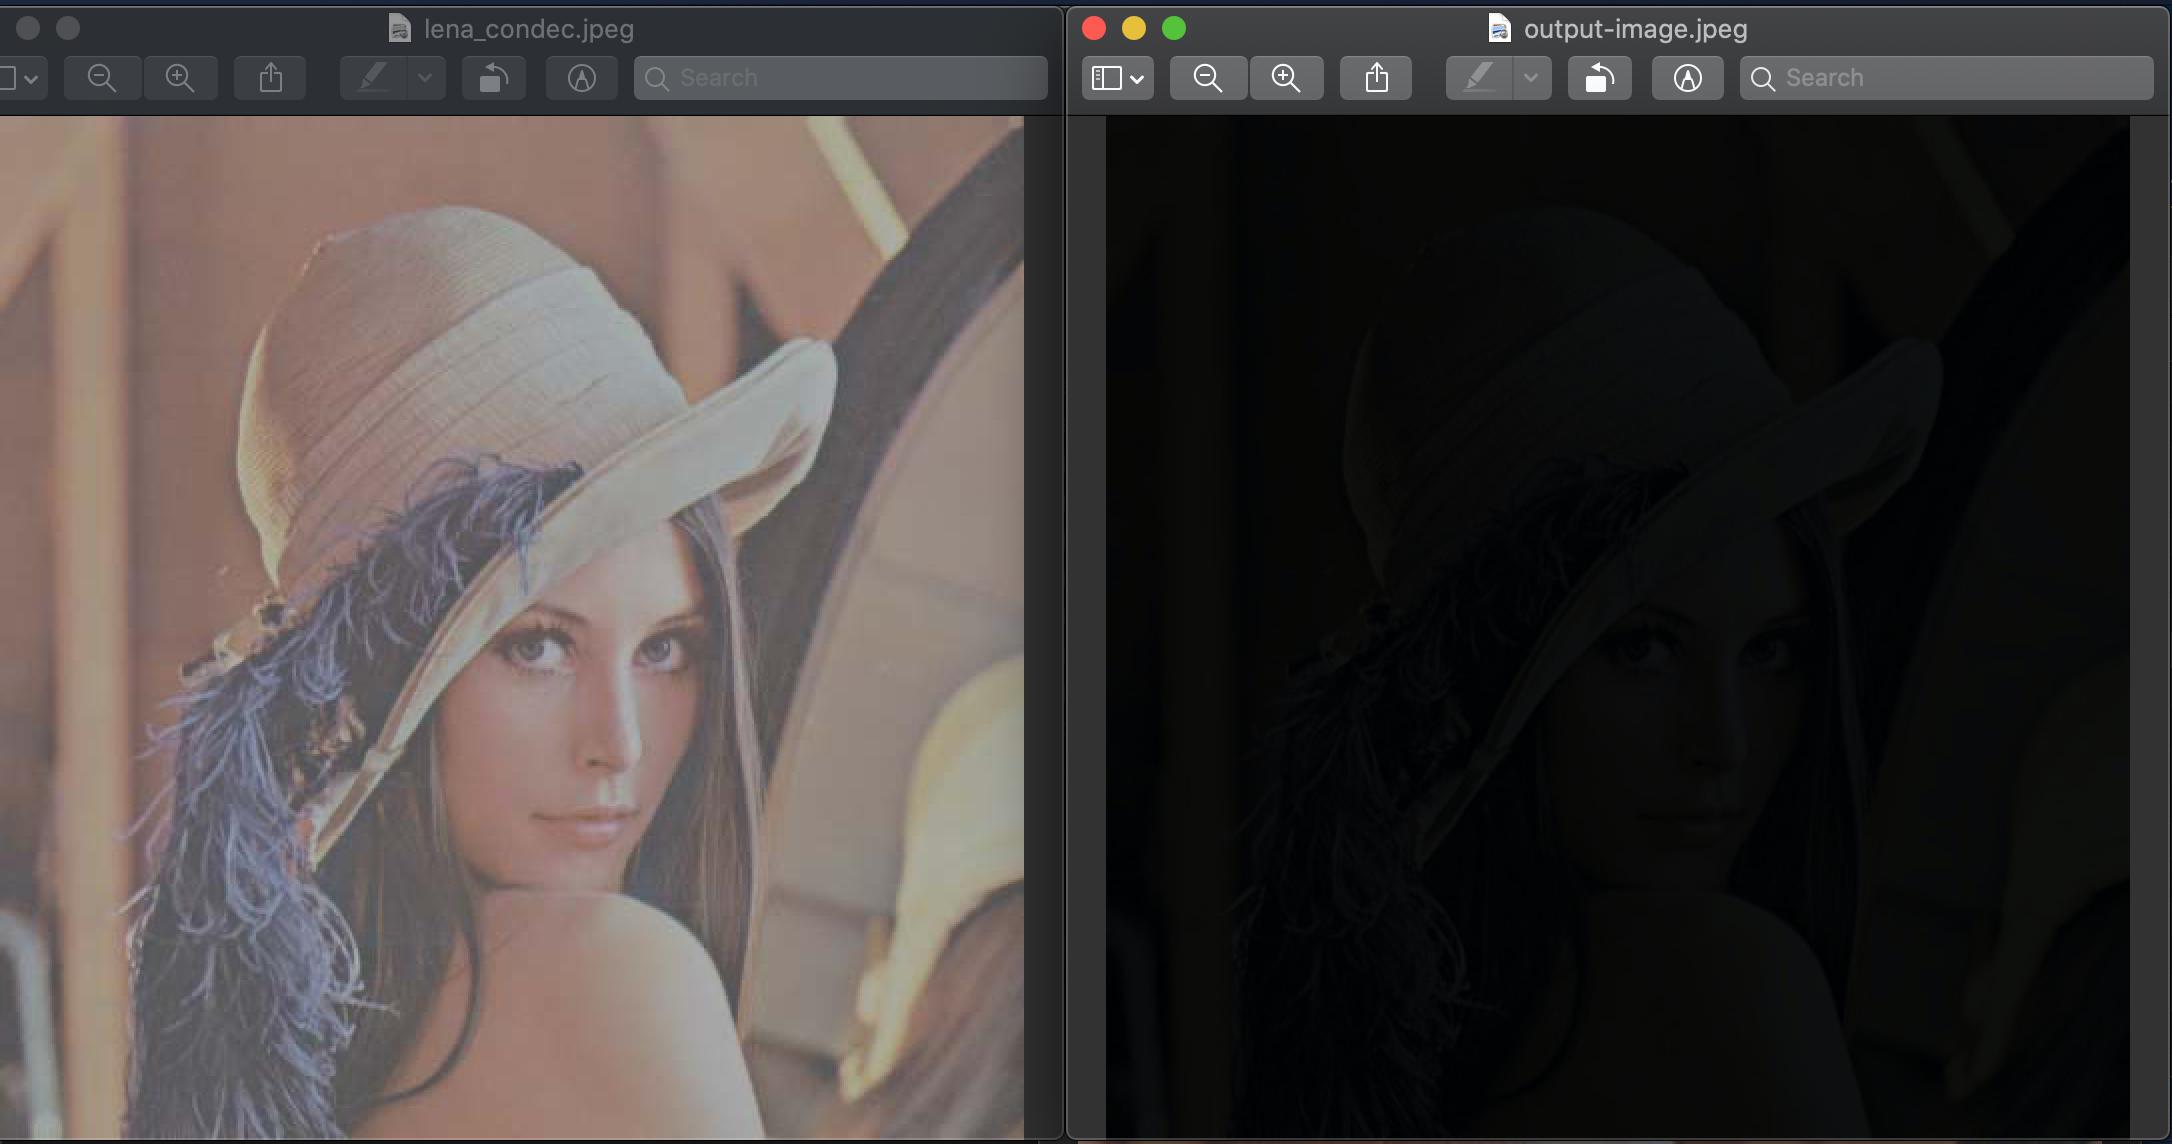Click the Lena photo in lena_condec.jpeg window
Viewport: 2172px width, 1144px height.
tap(511, 627)
